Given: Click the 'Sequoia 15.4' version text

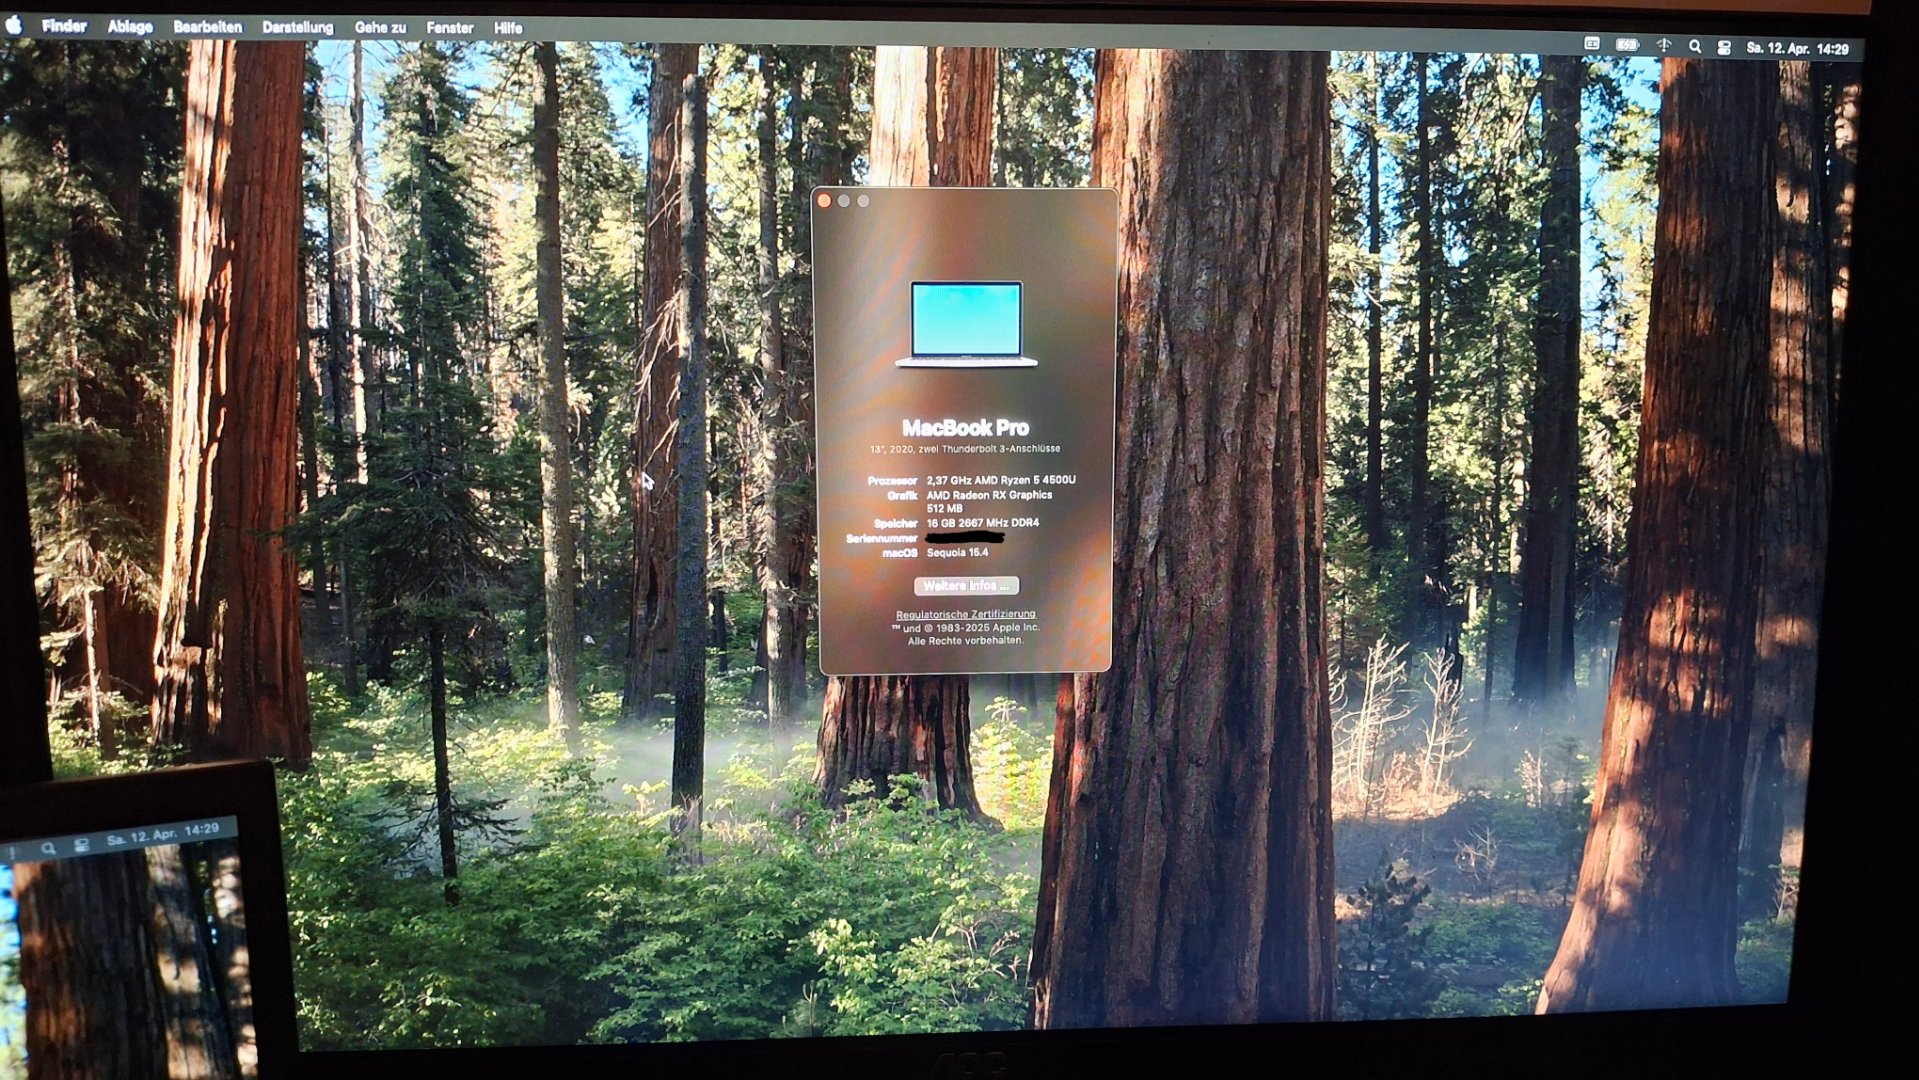Looking at the screenshot, I should click(957, 552).
